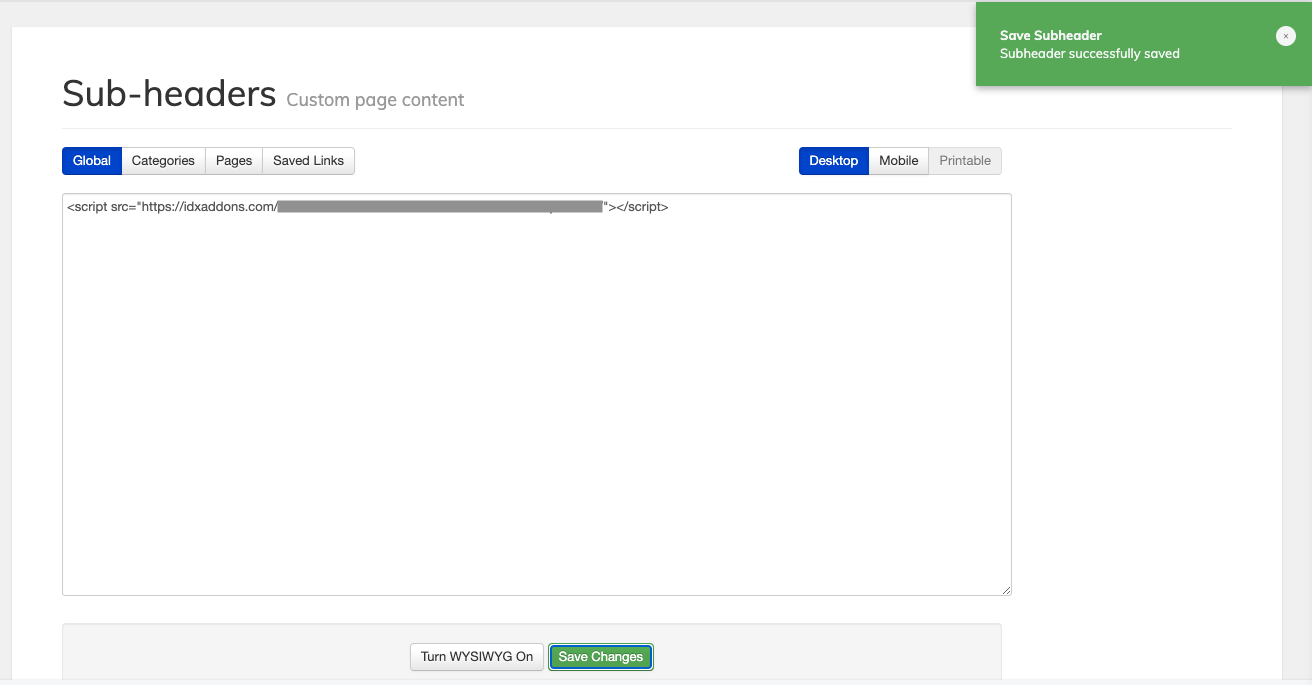1312x685 pixels.
Task: Open the Pages tab
Action: coord(234,161)
